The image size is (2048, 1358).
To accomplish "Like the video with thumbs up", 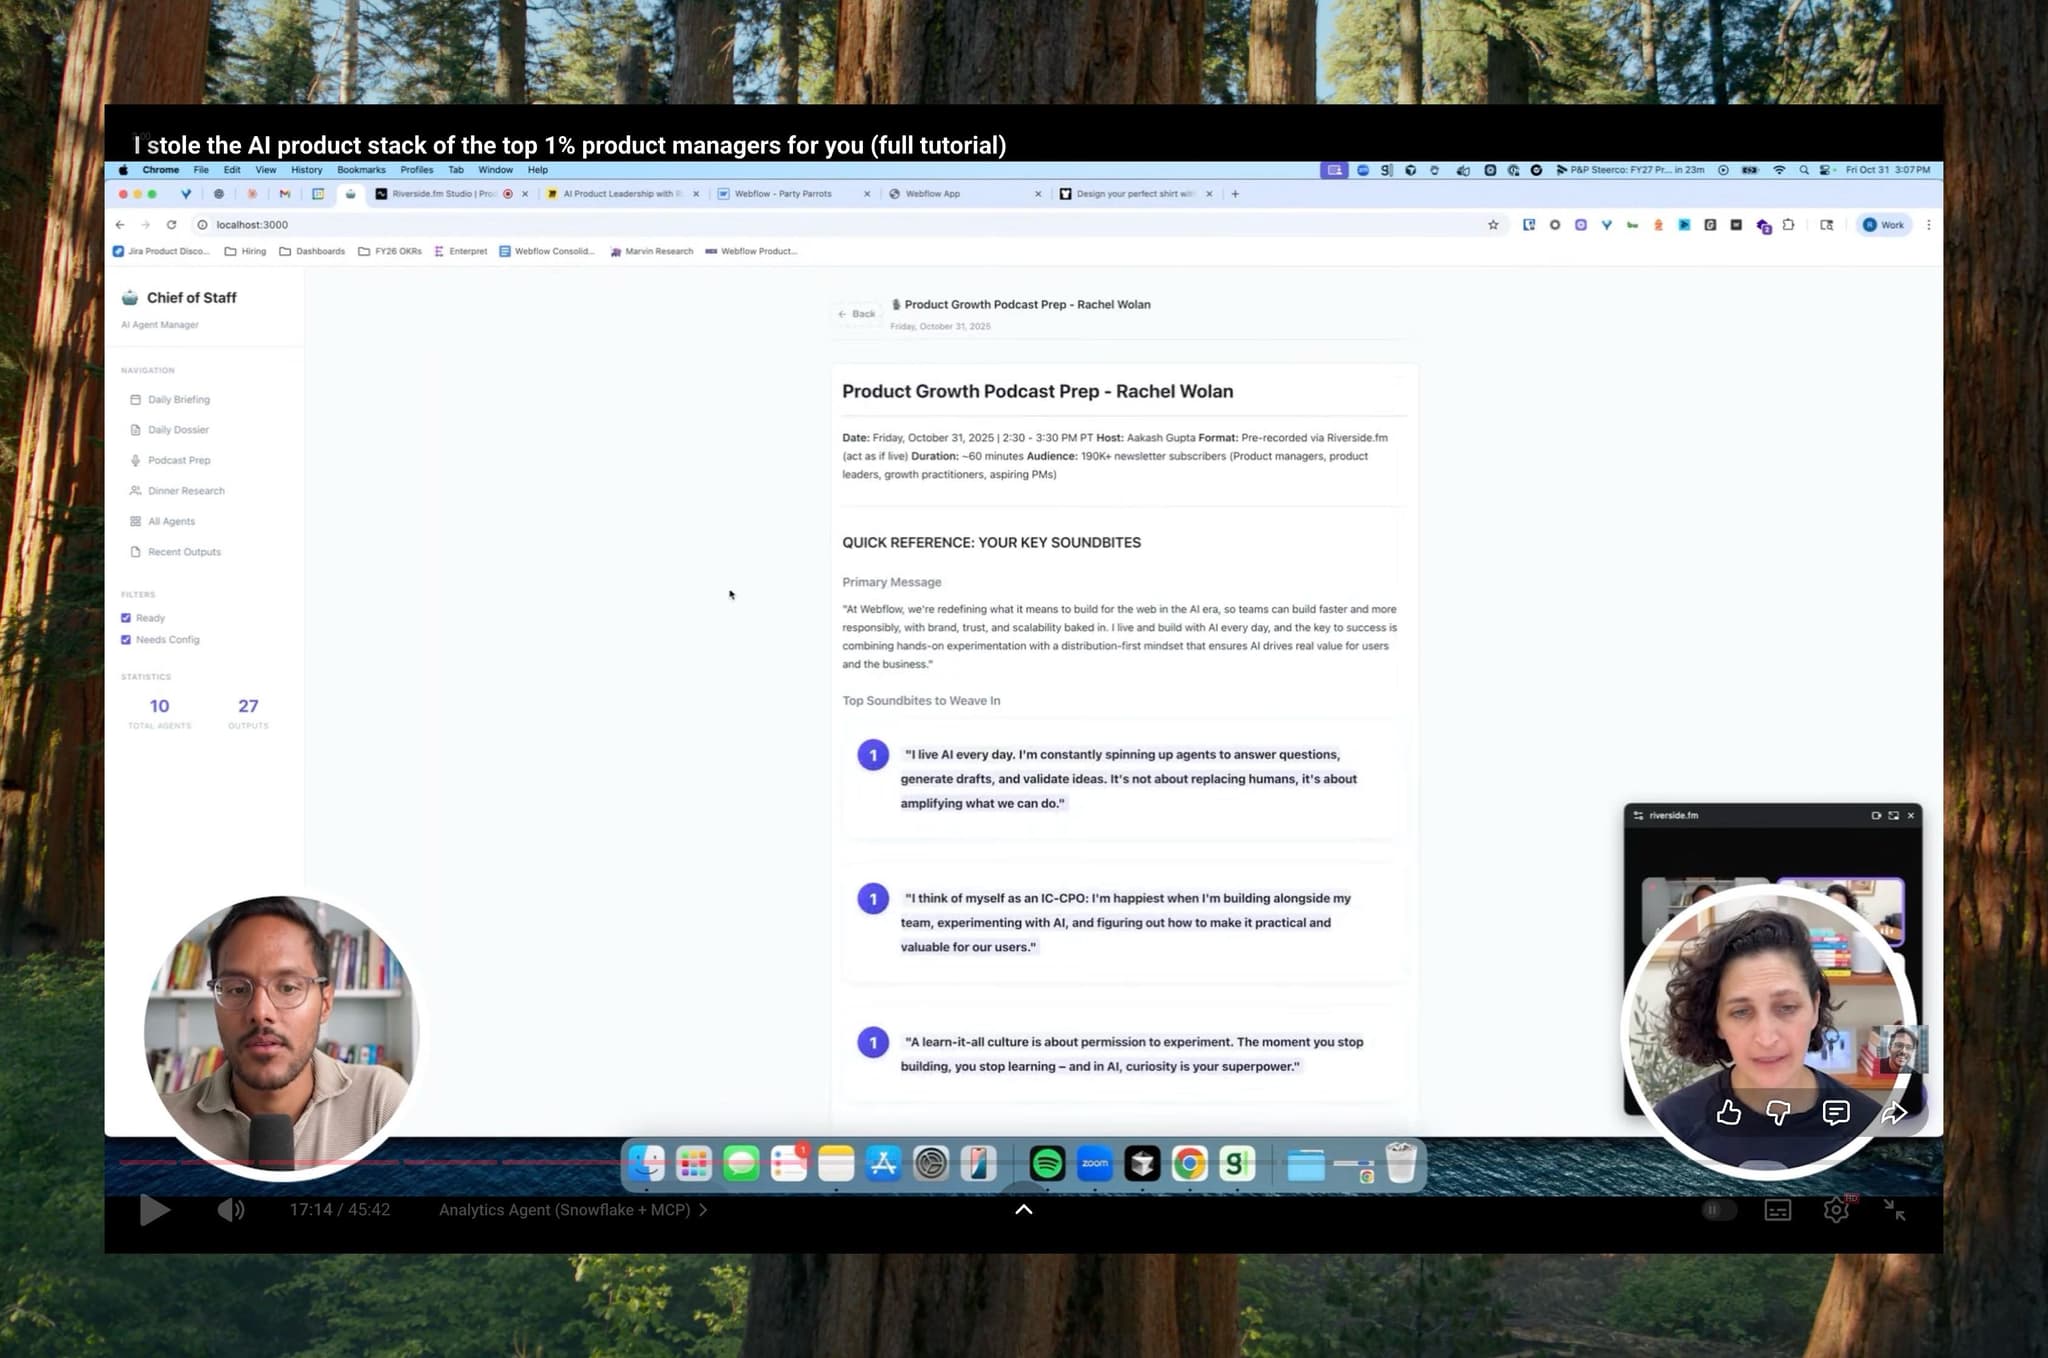I will pos(1728,1113).
